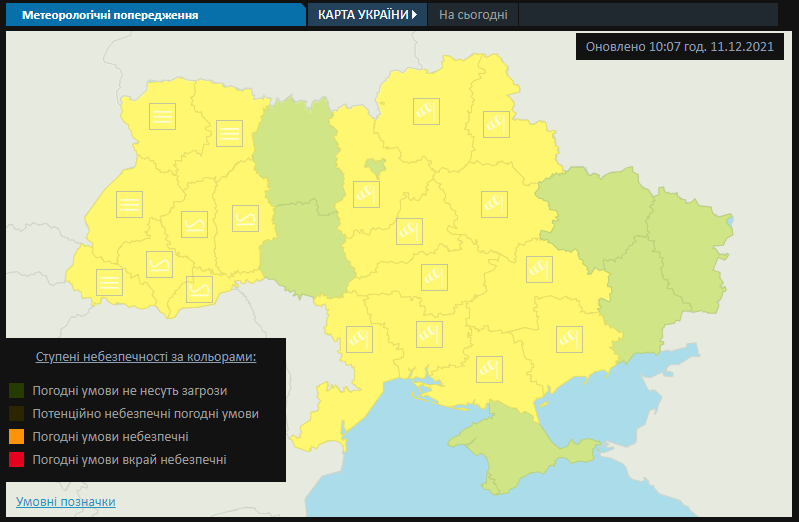Select the icy road icon on Chernivtsi region

click(199, 289)
